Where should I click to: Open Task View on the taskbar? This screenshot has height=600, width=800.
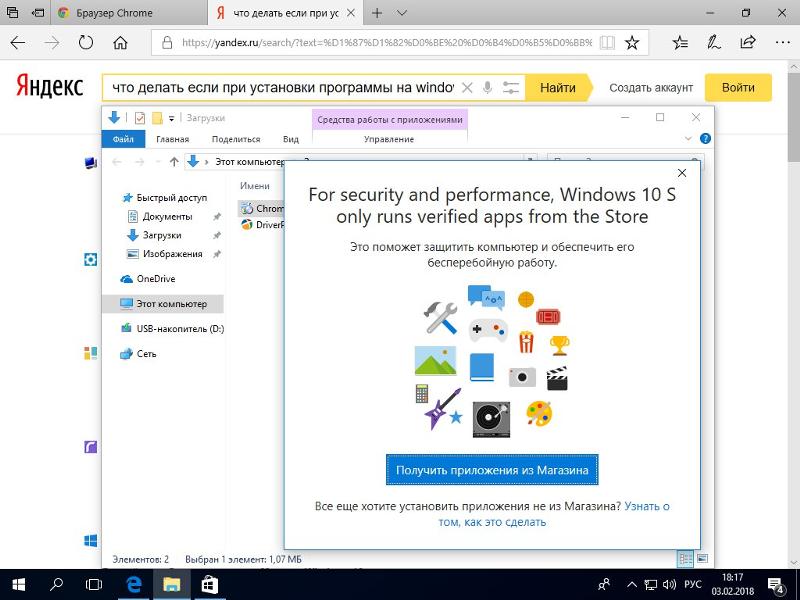(x=94, y=584)
